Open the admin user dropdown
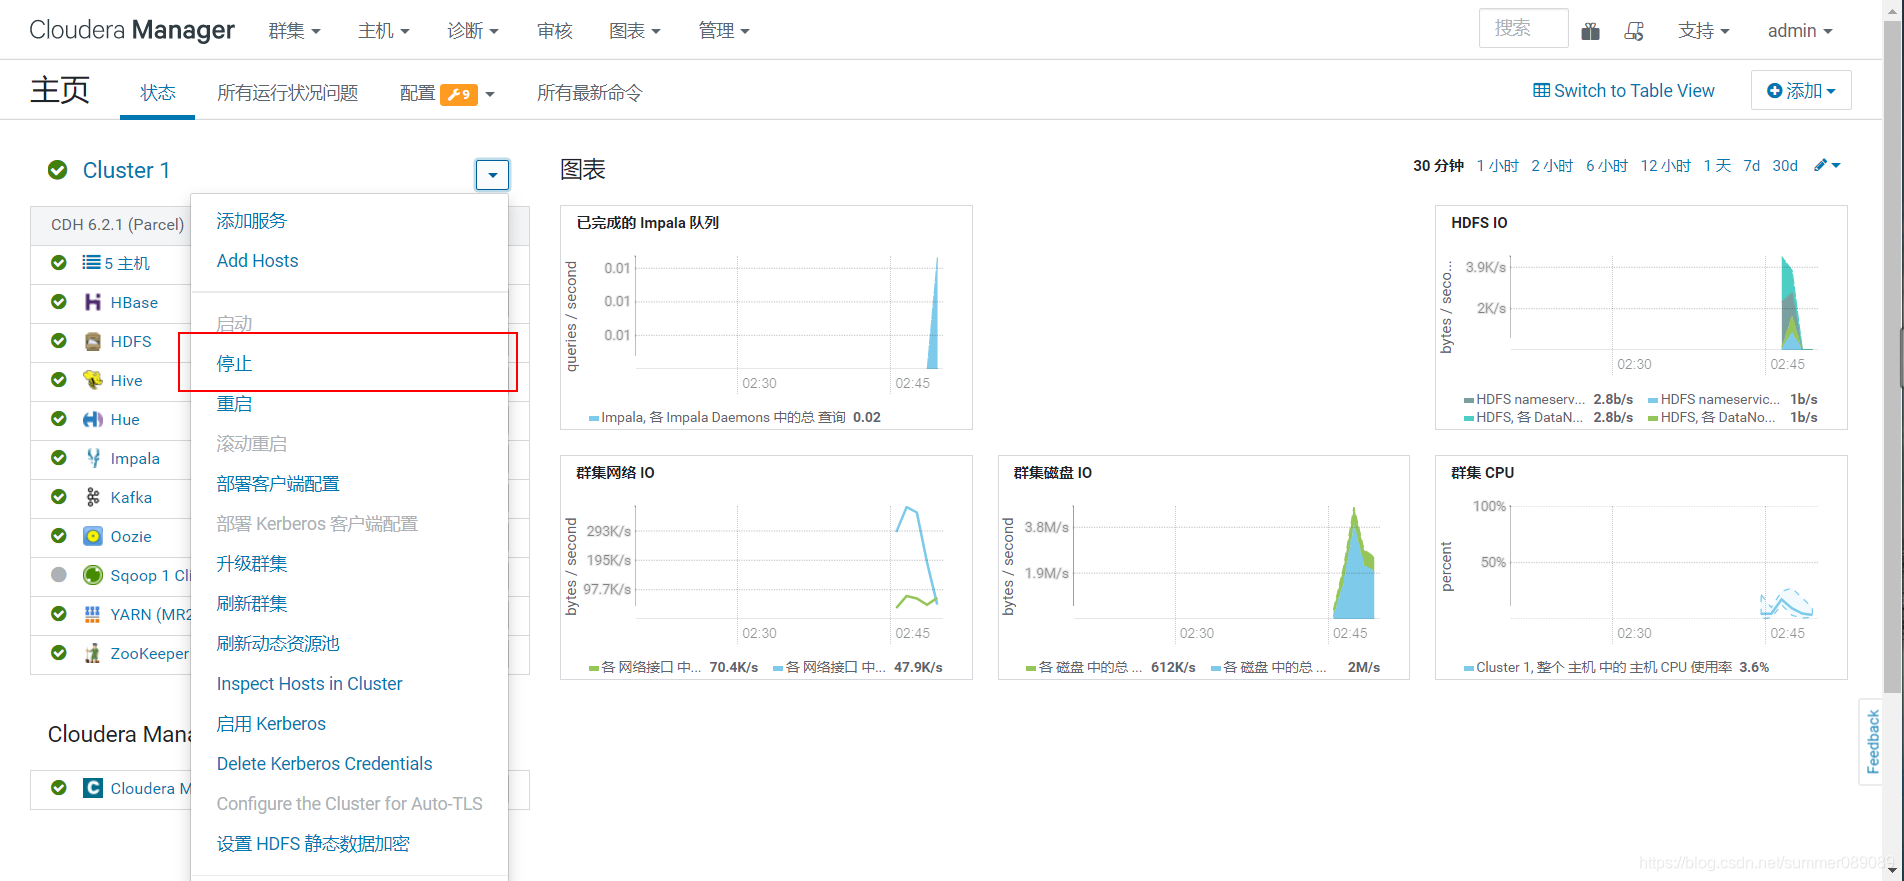Screen dimensions: 1904x881 [x=1800, y=31]
